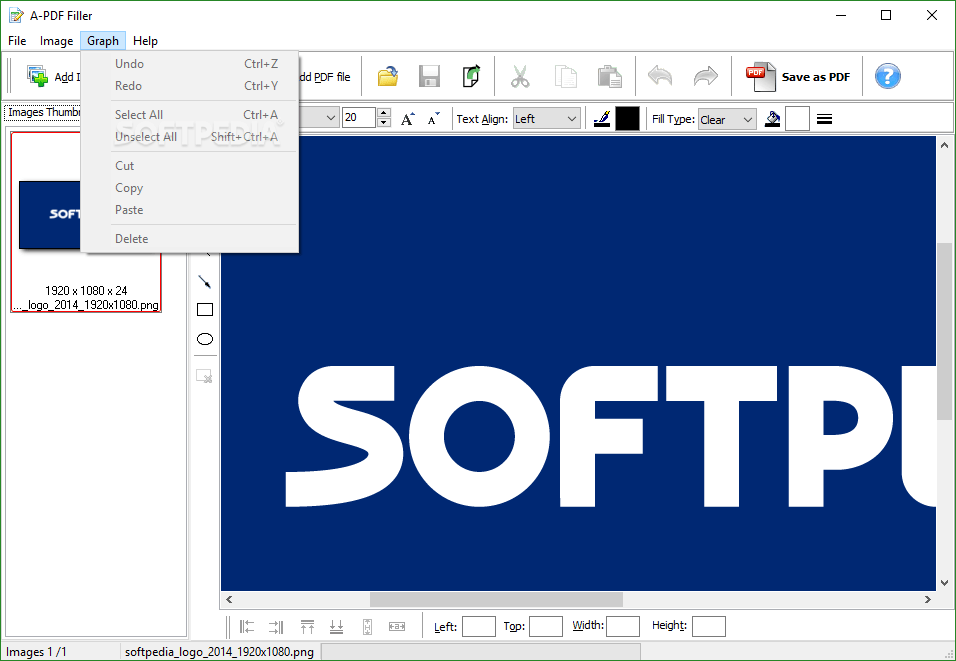Open help via blue question mark icon
Screen dimensions: 956x661
888,76
